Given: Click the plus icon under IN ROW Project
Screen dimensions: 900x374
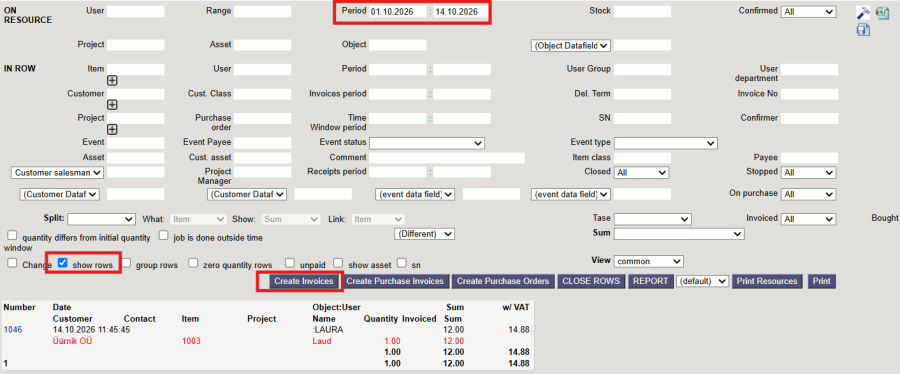Looking at the screenshot, I should pyautogui.click(x=112, y=130).
